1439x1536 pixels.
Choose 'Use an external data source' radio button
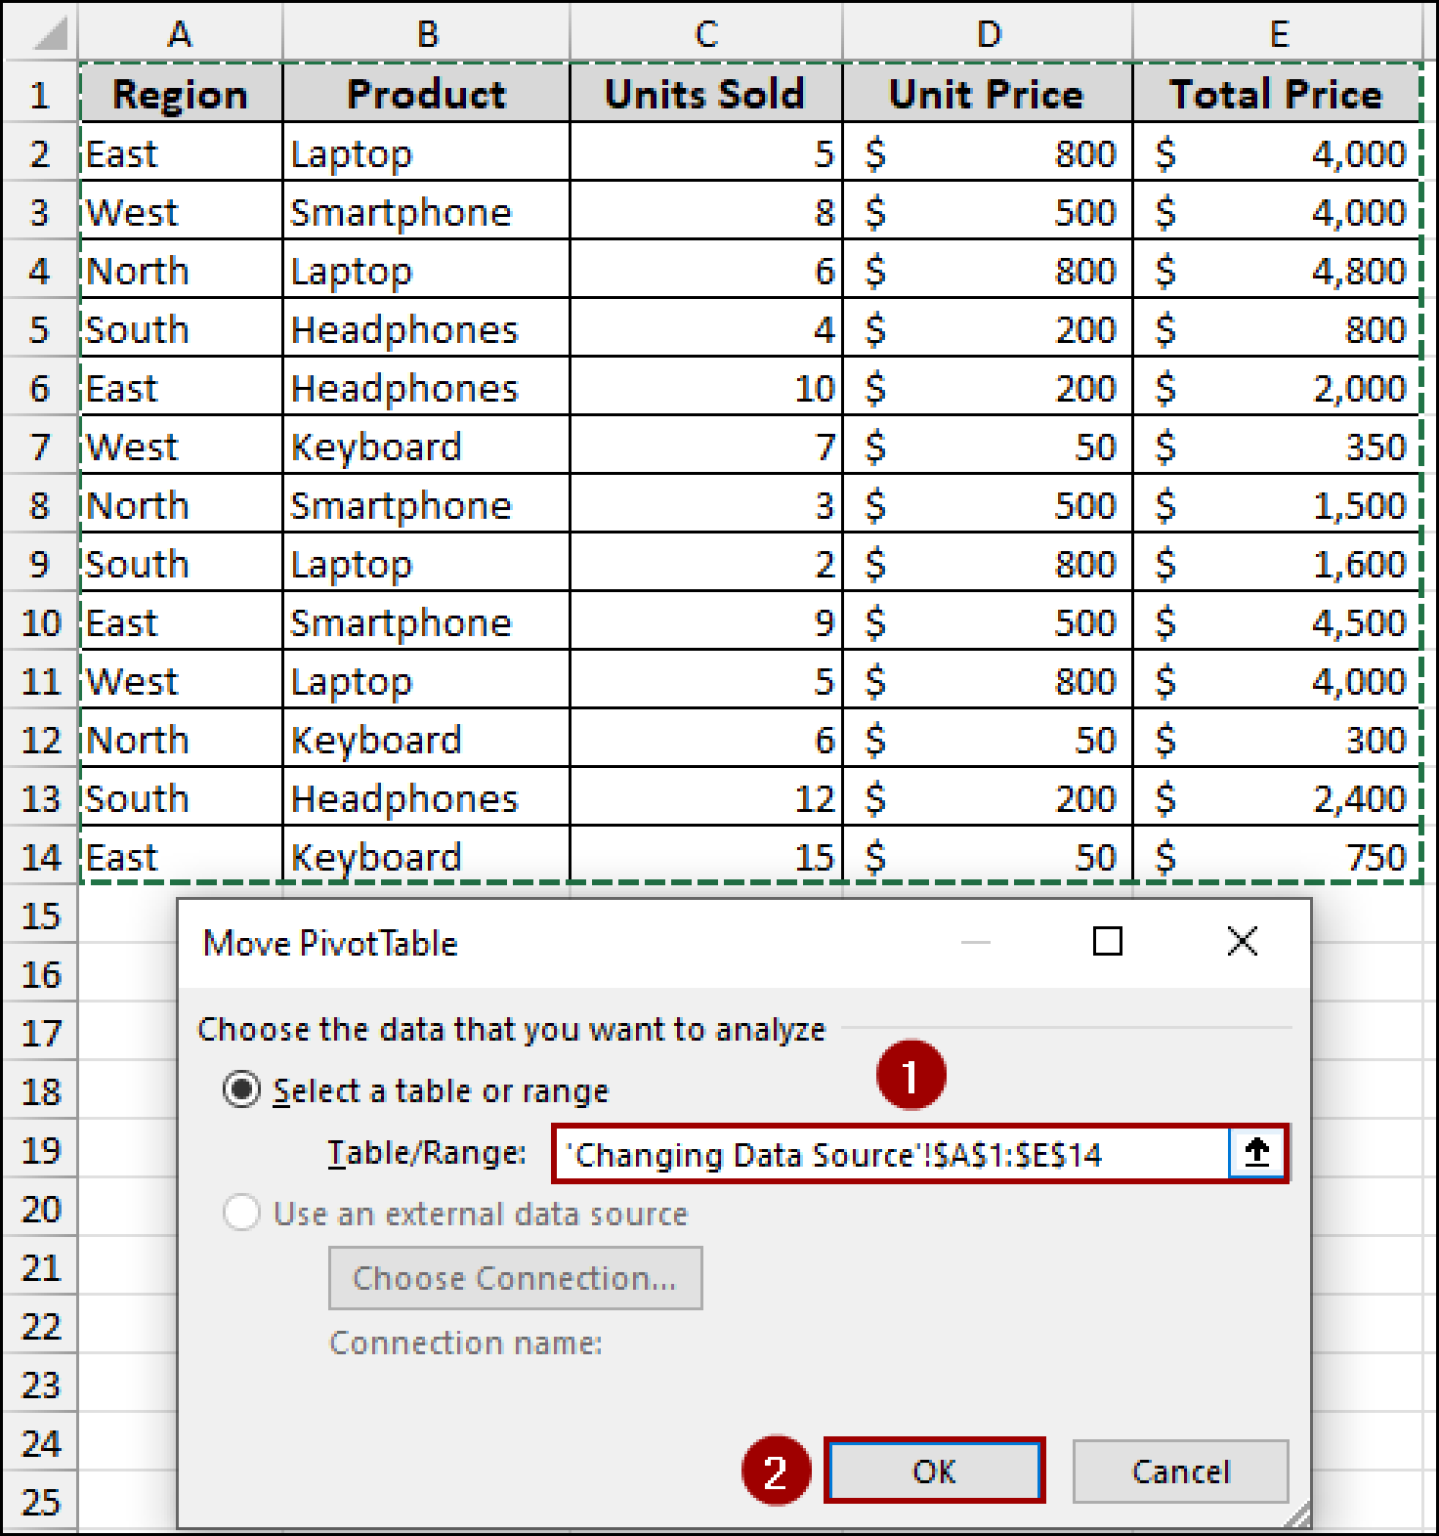(242, 1213)
